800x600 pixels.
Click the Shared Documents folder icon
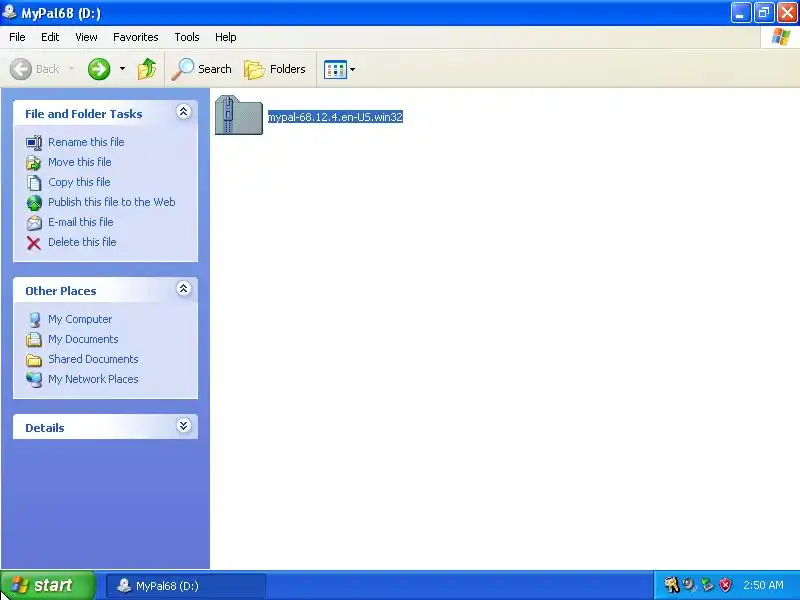(x=34, y=360)
